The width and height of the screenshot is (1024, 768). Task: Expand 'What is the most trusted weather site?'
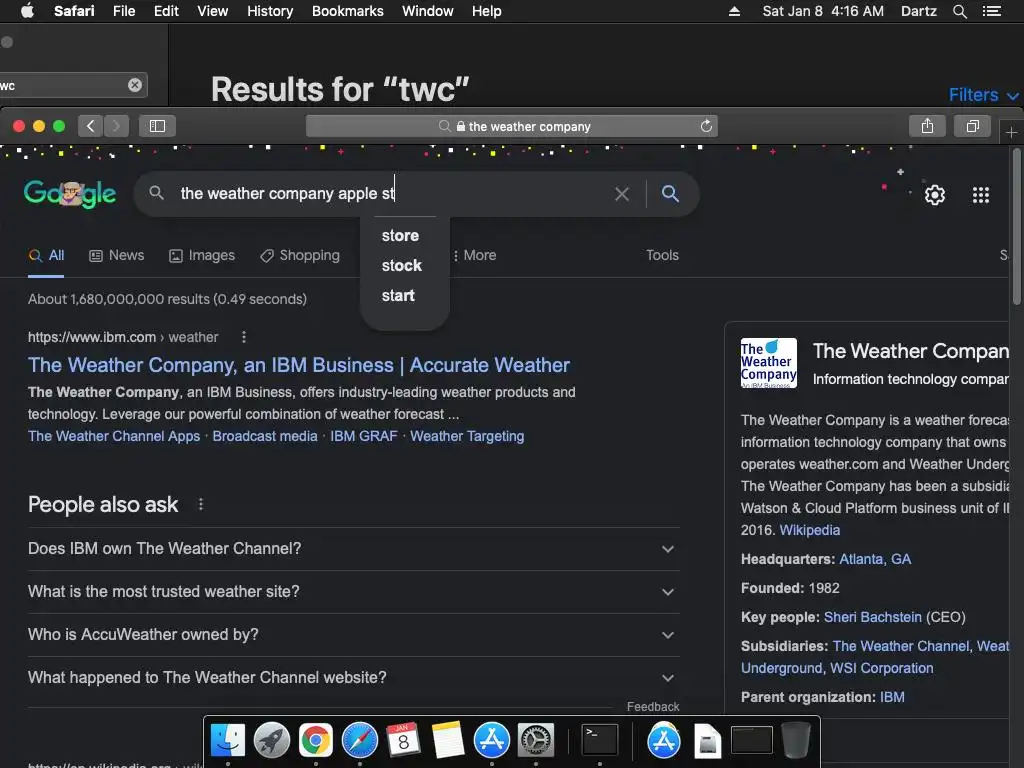[353, 592]
